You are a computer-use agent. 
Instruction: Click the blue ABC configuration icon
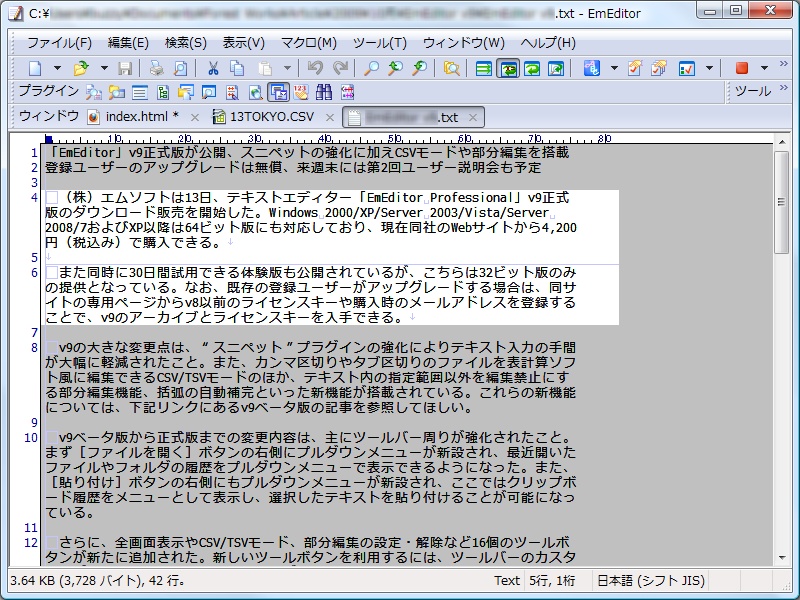591,68
